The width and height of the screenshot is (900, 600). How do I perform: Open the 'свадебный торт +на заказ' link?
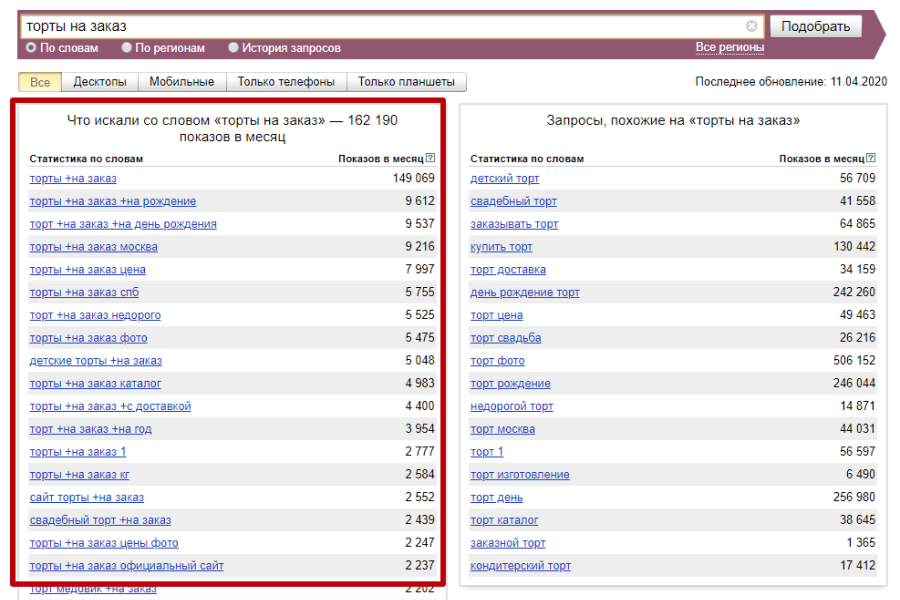click(x=100, y=520)
